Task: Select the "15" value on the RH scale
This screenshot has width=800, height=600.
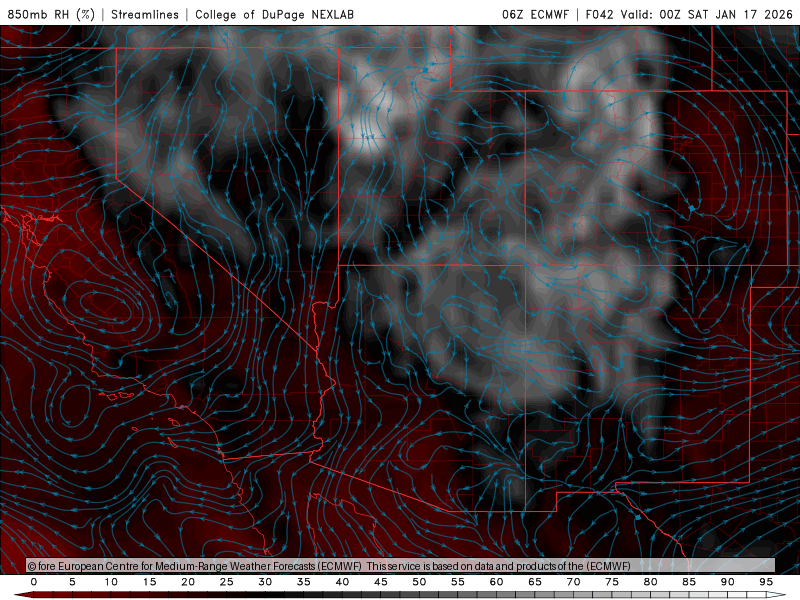Action: (149, 582)
